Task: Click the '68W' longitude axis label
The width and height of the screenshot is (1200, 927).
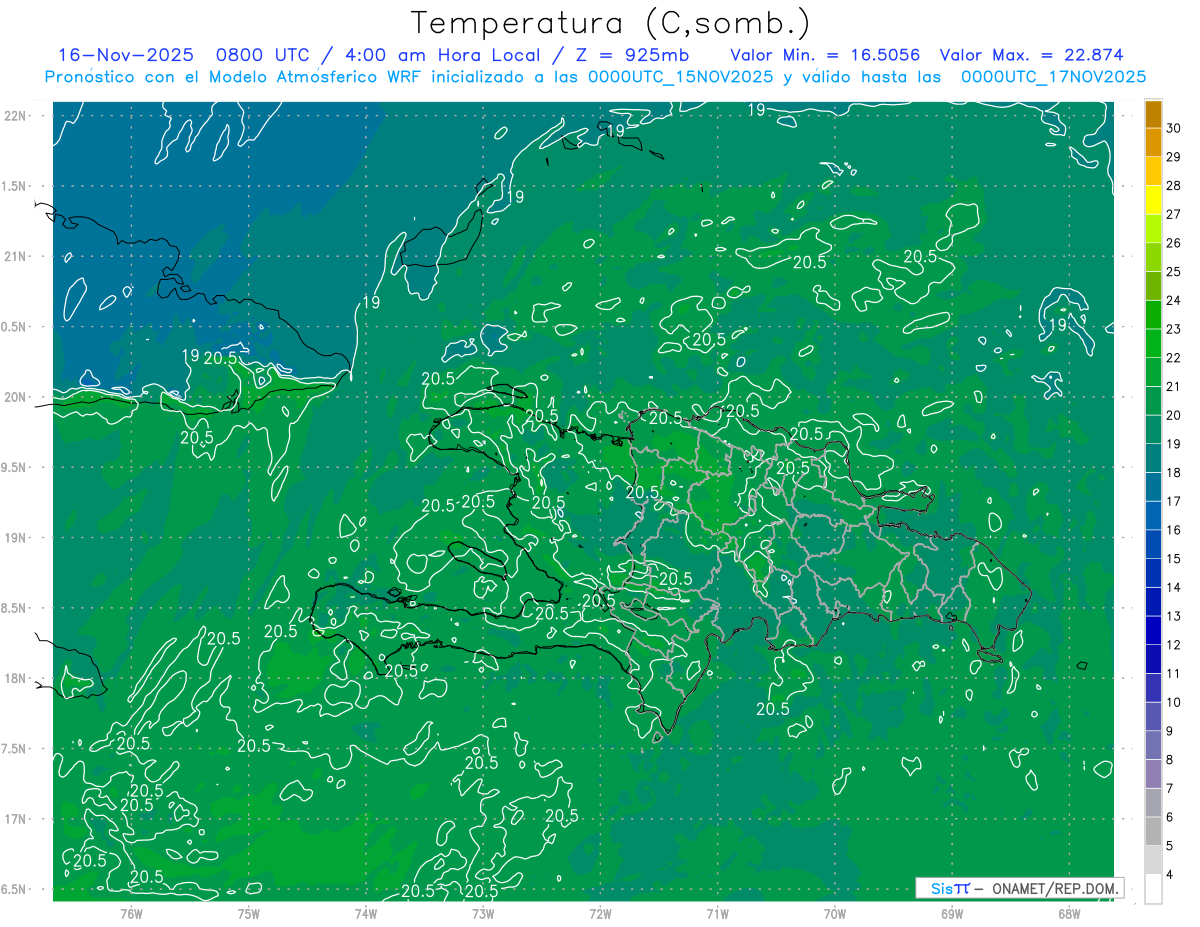Action: tap(1069, 913)
